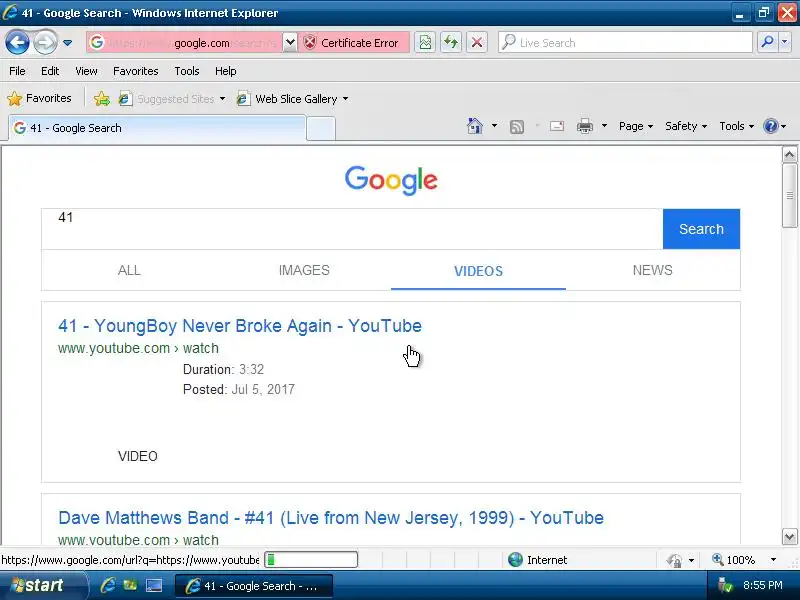Image resolution: width=800 pixels, height=600 pixels.
Task: Open '41 - YoungBoy Never Broke Again' link
Action: [x=240, y=326]
